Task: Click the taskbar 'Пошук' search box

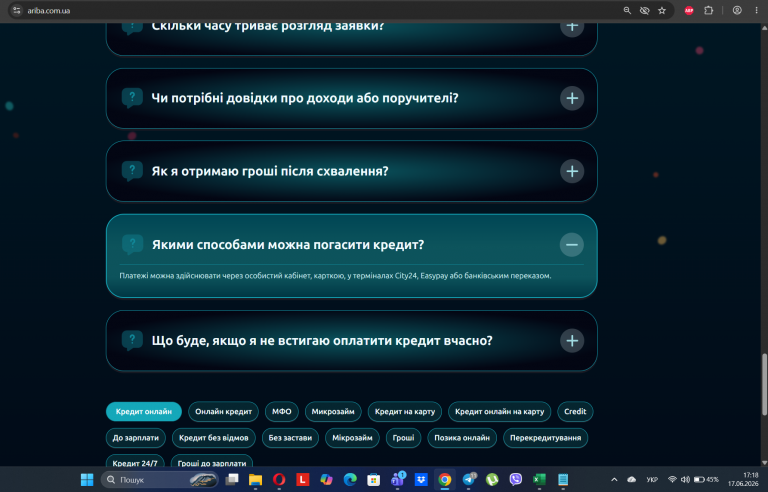Action: (160, 480)
